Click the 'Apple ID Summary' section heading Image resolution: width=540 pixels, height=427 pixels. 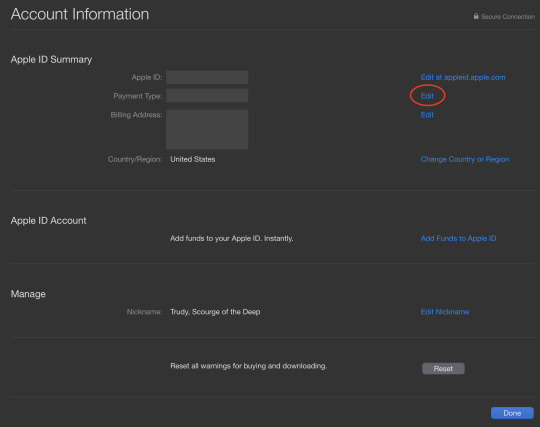(x=51, y=60)
